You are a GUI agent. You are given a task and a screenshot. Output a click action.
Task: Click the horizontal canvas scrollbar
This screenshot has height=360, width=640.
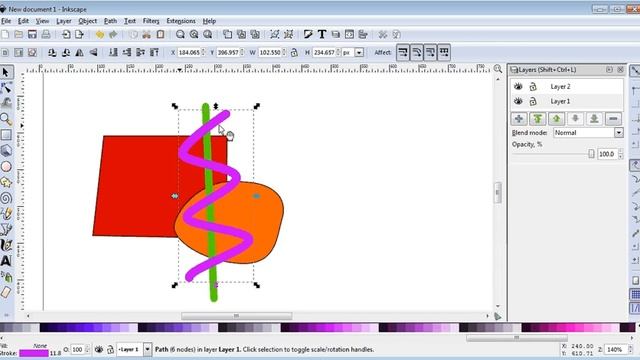236,316
